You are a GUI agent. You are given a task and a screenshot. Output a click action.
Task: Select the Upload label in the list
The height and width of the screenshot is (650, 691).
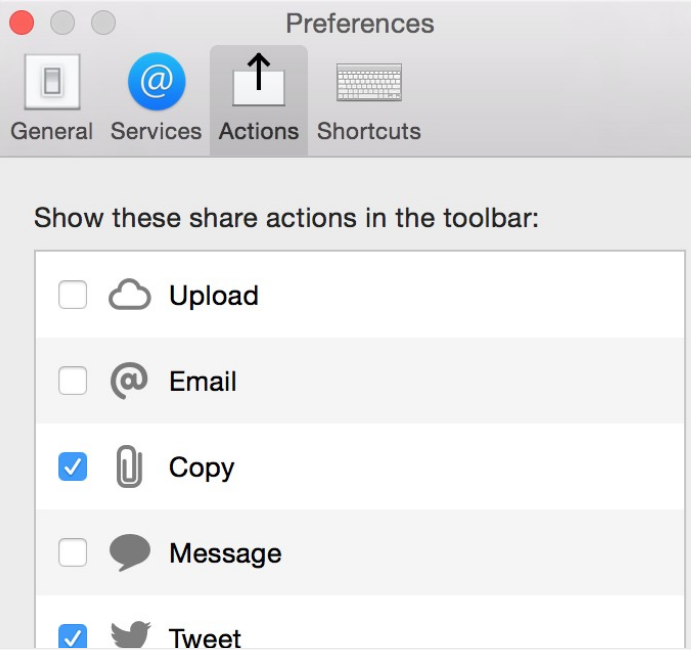coord(214,296)
